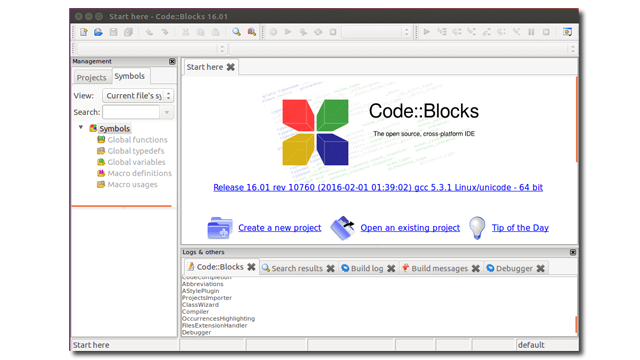Click the New file toolbar icon
This screenshot has width=640, height=360.
tap(84, 32)
